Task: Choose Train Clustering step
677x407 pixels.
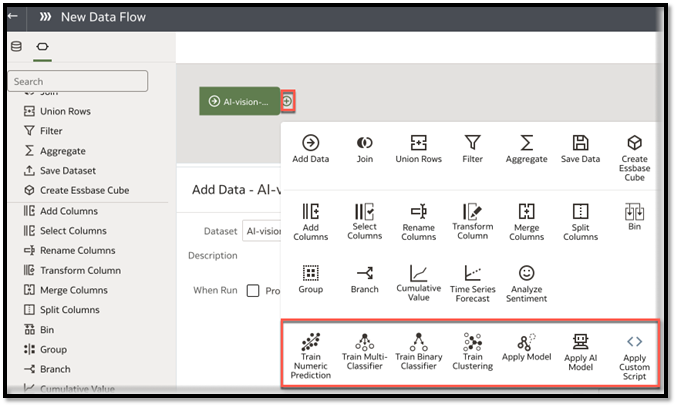Action: 472,352
